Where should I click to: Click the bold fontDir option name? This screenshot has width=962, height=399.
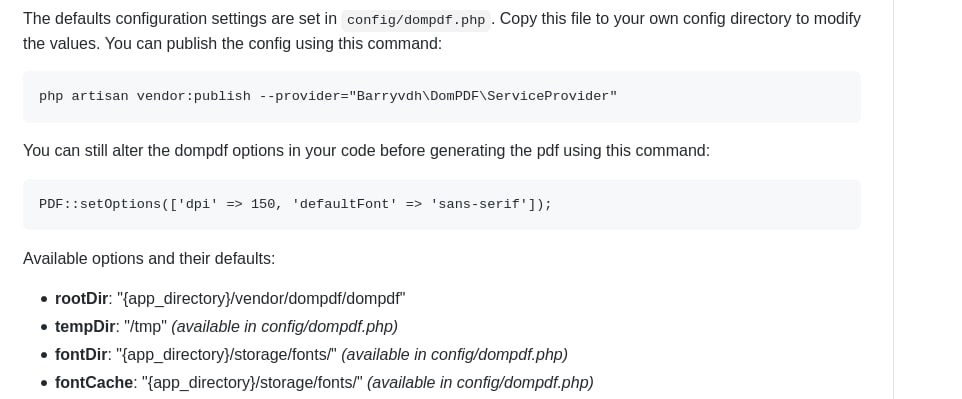(x=82, y=355)
